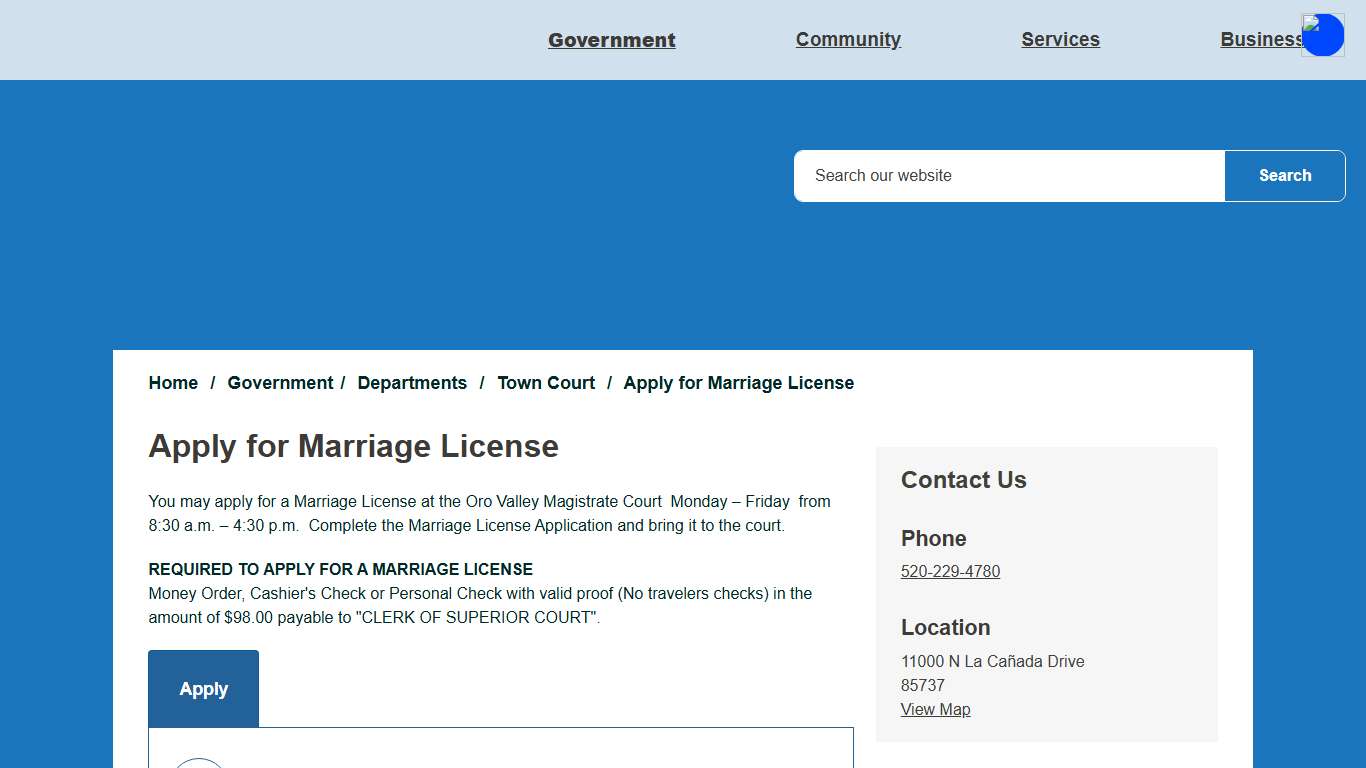Click the Apply for Marriage License breadcrumb

738,383
